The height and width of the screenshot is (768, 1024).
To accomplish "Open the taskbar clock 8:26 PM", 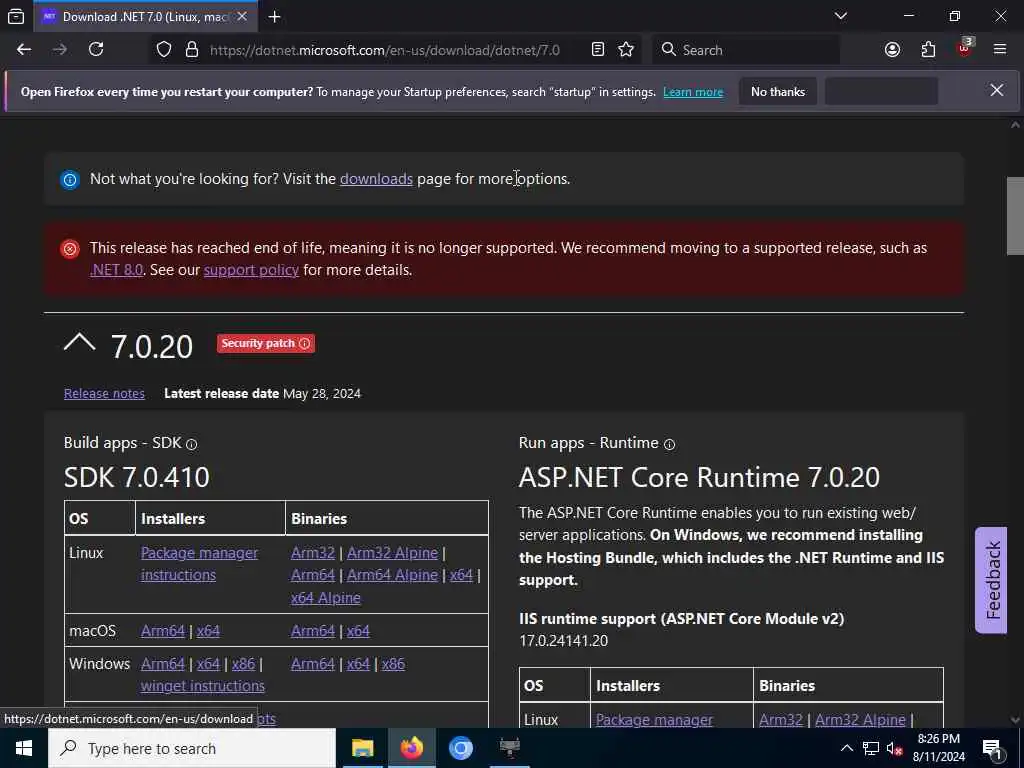I will tap(938, 748).
